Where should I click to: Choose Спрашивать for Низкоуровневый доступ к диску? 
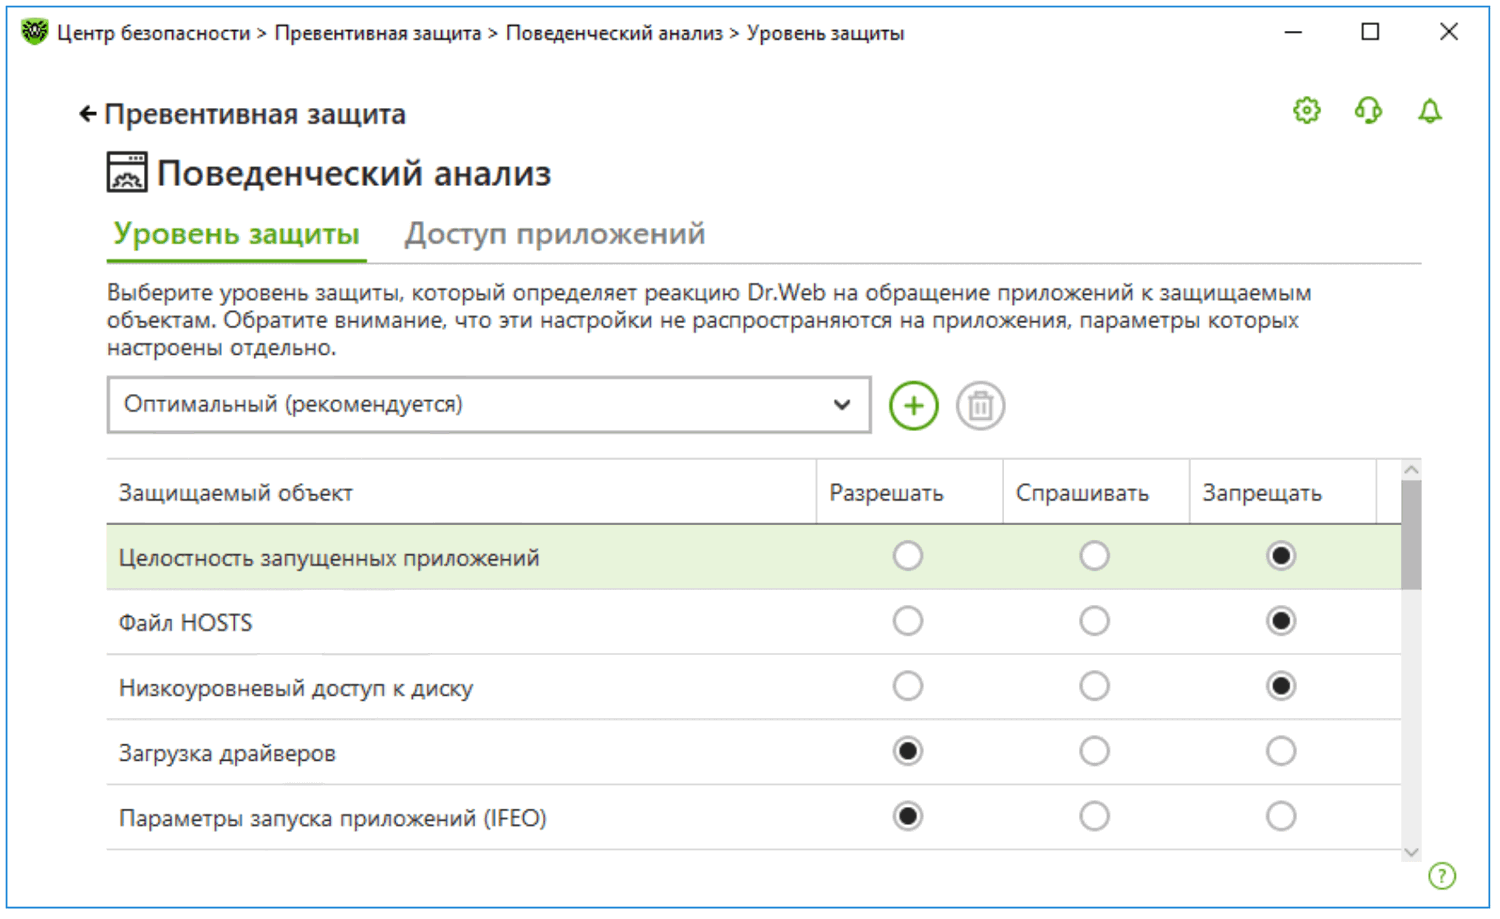(x=1094, y=686)
